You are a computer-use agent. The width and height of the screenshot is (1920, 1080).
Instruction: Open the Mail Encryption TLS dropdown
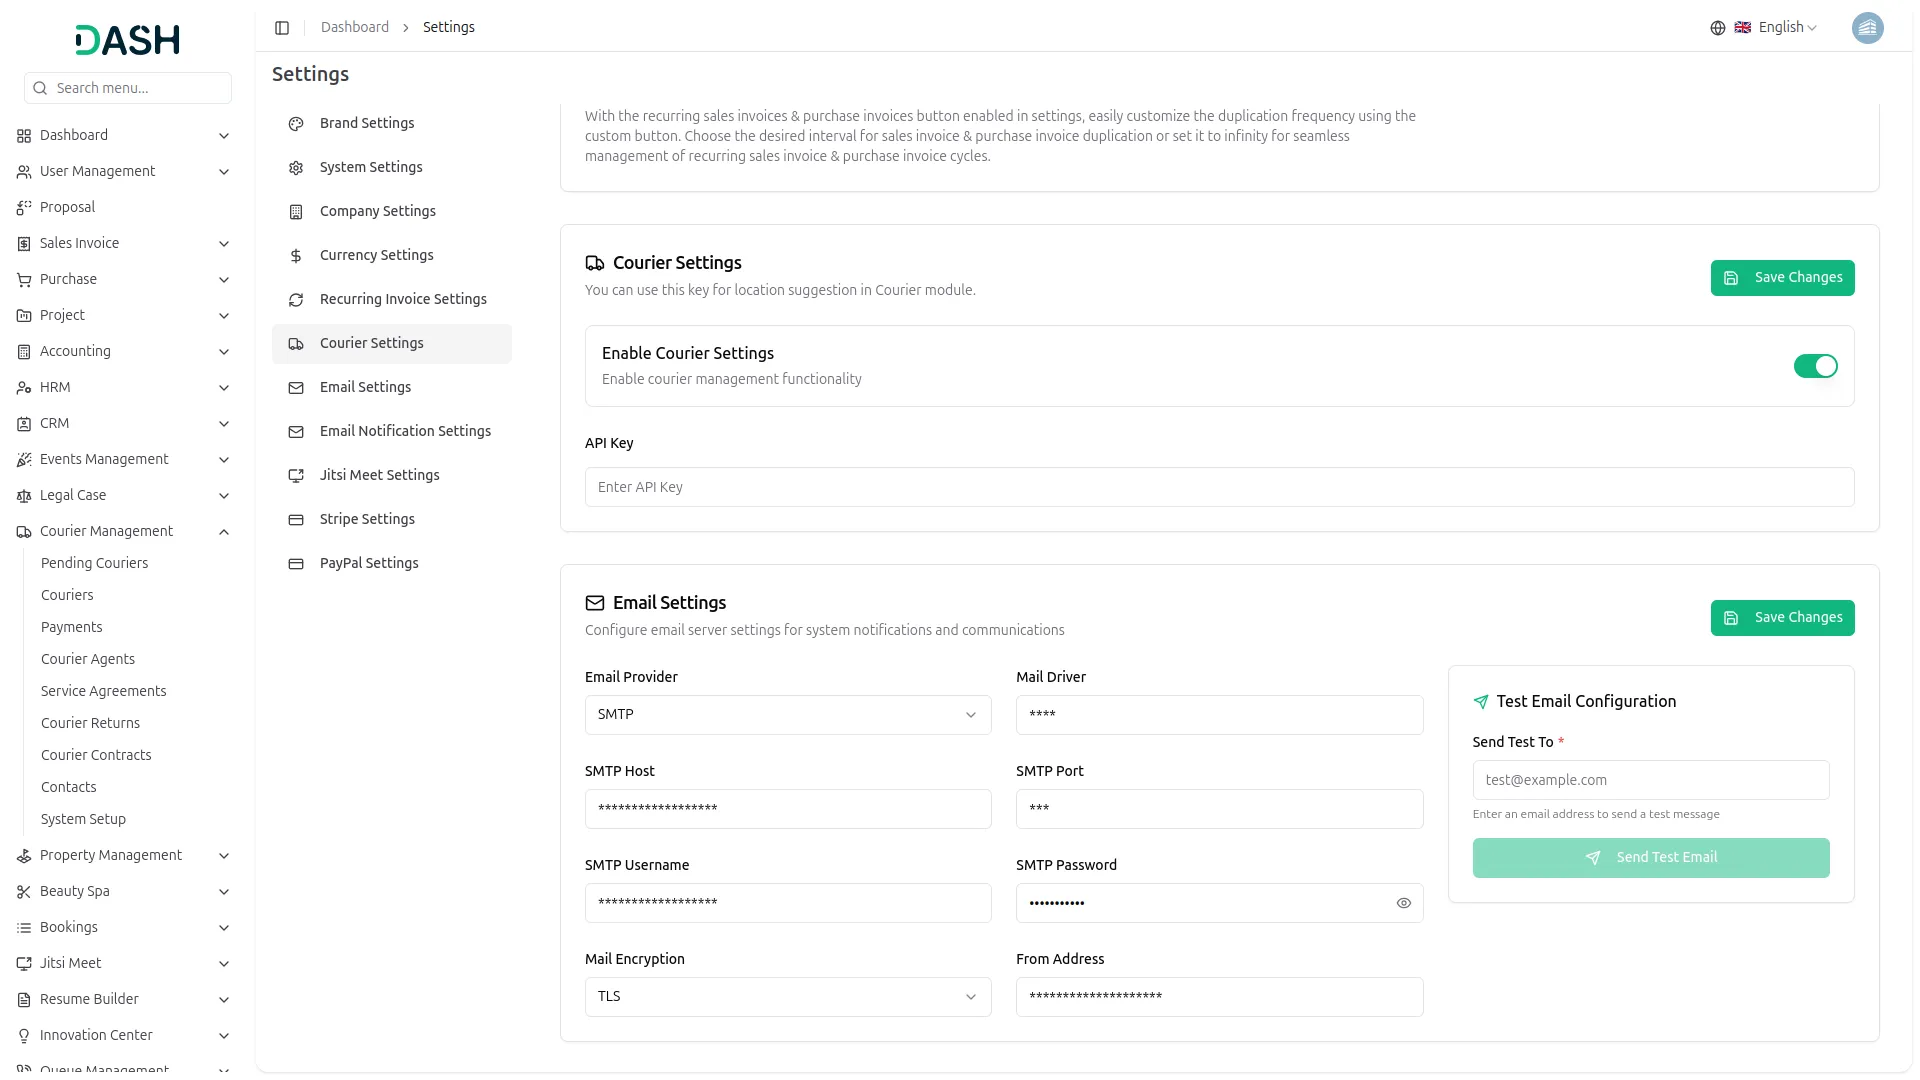[x=787, y=997]
